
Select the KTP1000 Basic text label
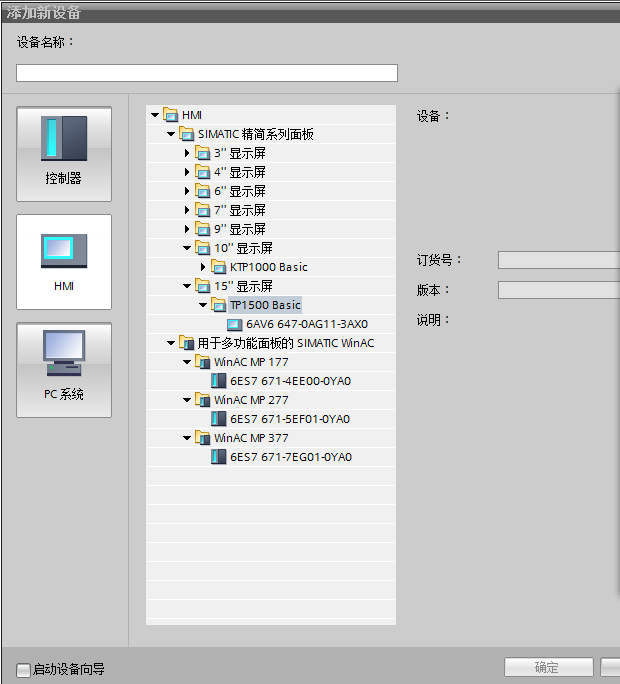coord(269,267)
